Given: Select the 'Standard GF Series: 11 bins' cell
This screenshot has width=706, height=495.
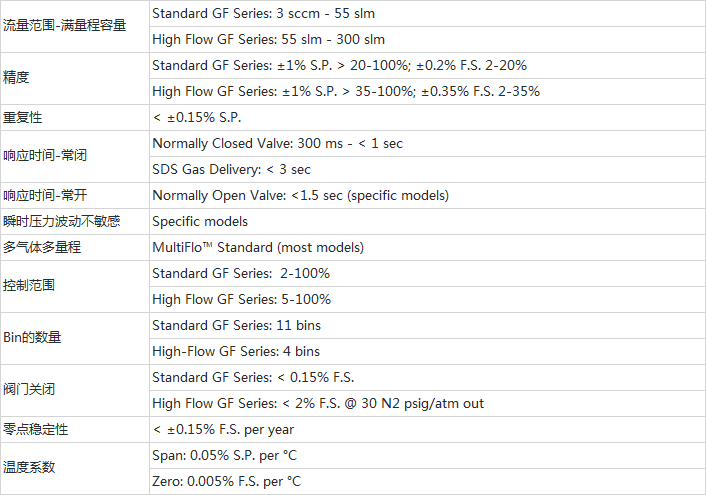Looking at the screenshot, I should (x=236, y=325).
